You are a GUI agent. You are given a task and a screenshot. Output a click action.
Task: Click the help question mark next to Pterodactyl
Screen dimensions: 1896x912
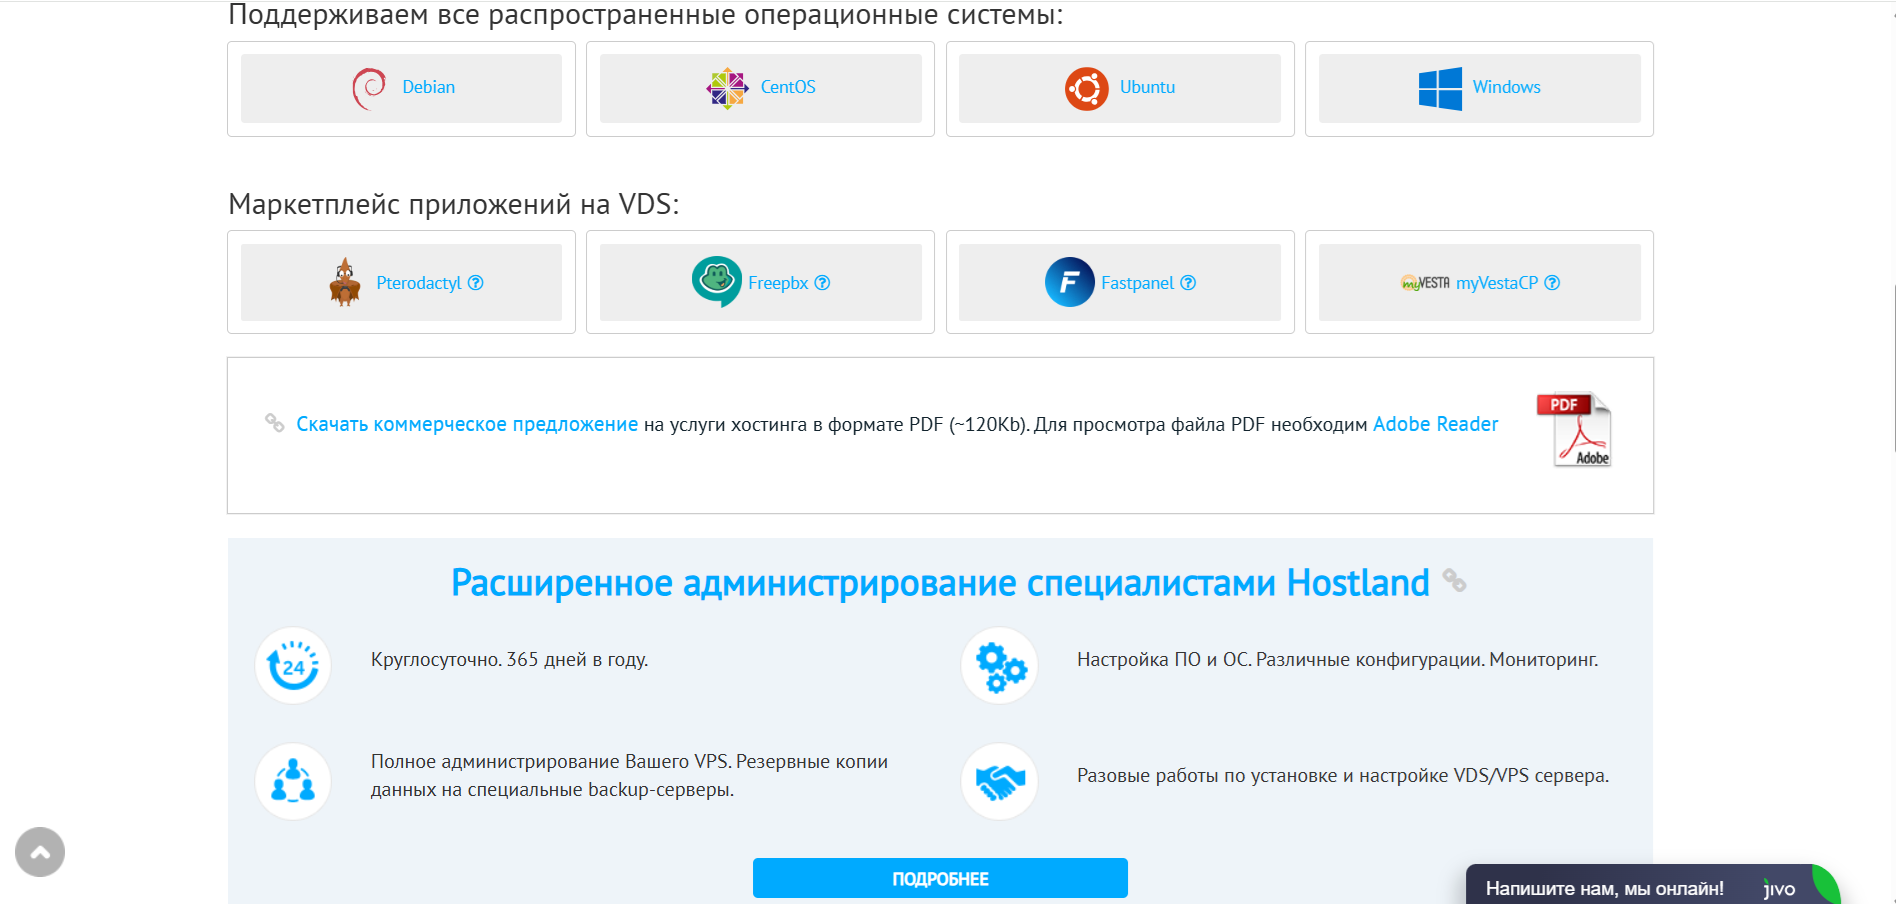point(476,283)
